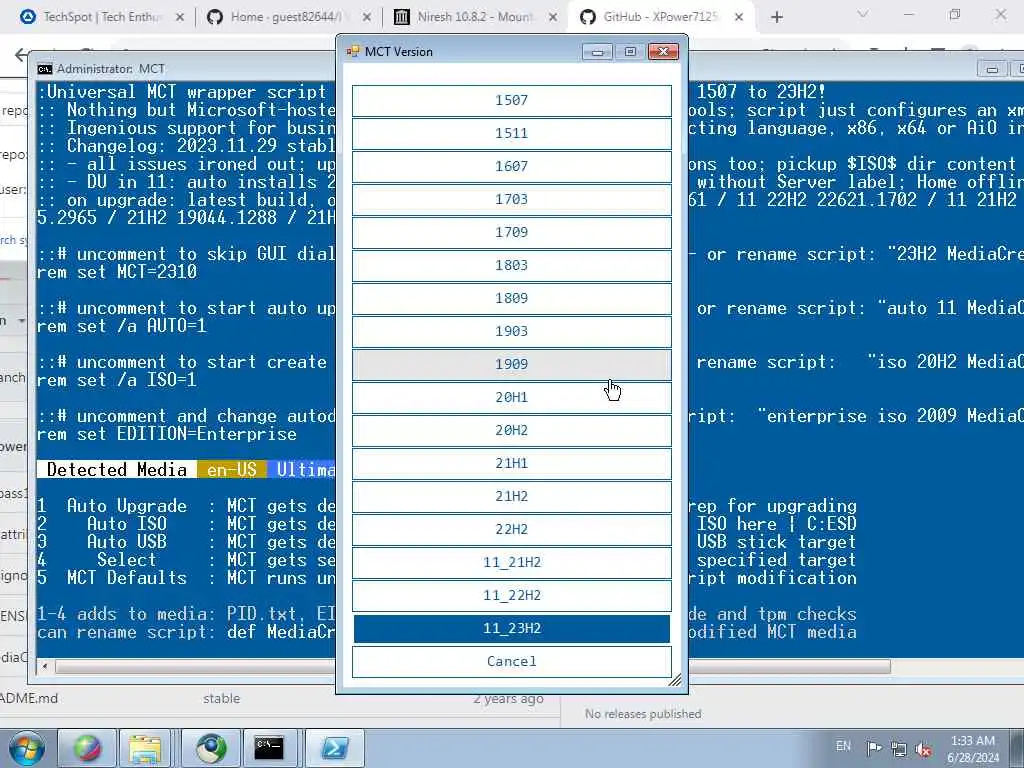Select the 11_21H2 version button

coord(511,562)
